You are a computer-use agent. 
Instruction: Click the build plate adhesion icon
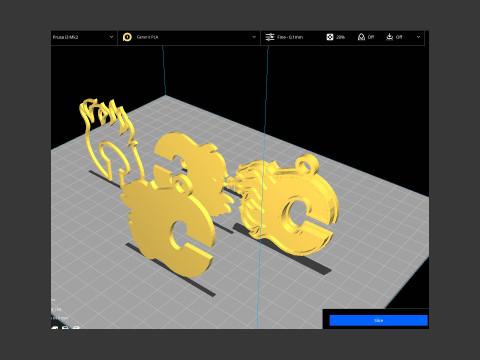click(x=389, y=37)
